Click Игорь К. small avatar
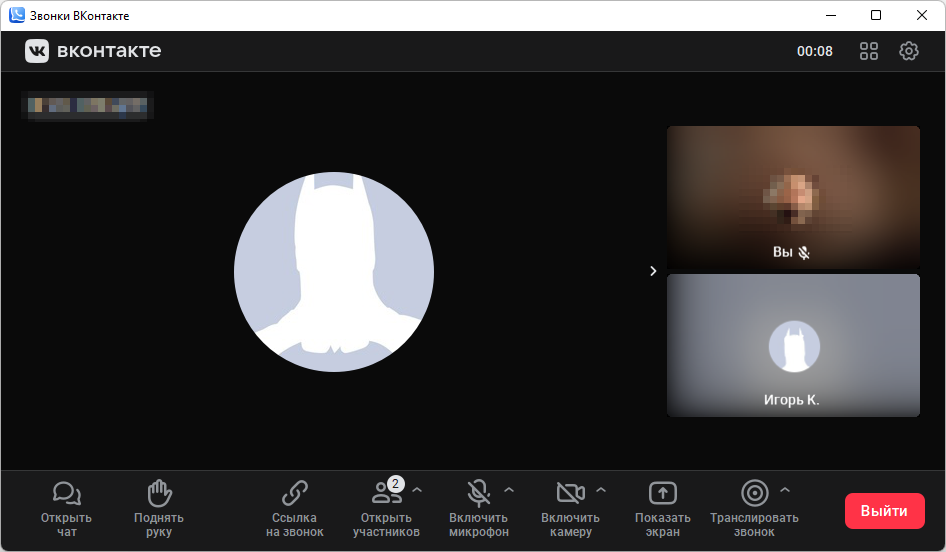This screenshot has height=552, width=946. pyautogui.click(x=794, y=346)
